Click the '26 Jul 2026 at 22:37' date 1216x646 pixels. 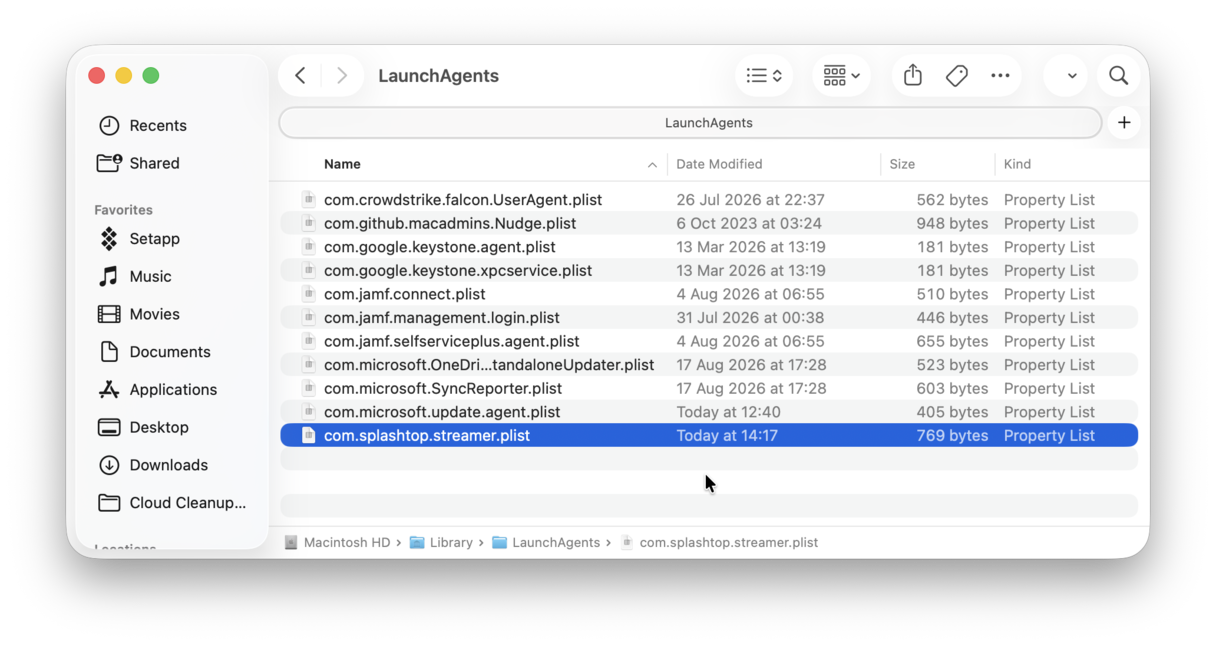750,200
